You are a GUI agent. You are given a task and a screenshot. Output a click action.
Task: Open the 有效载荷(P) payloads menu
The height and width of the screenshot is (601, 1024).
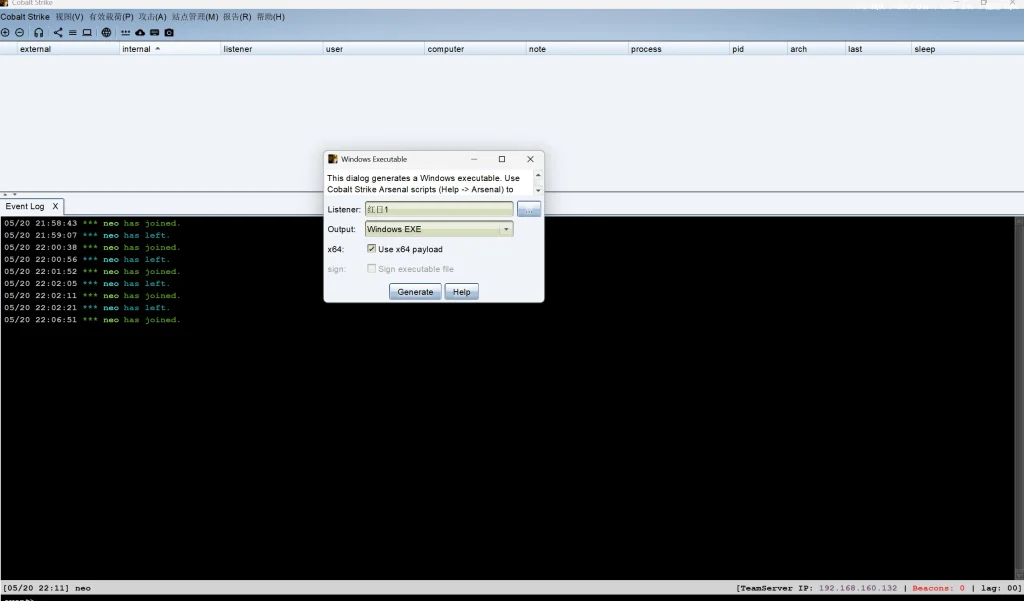tap(111, 17)
